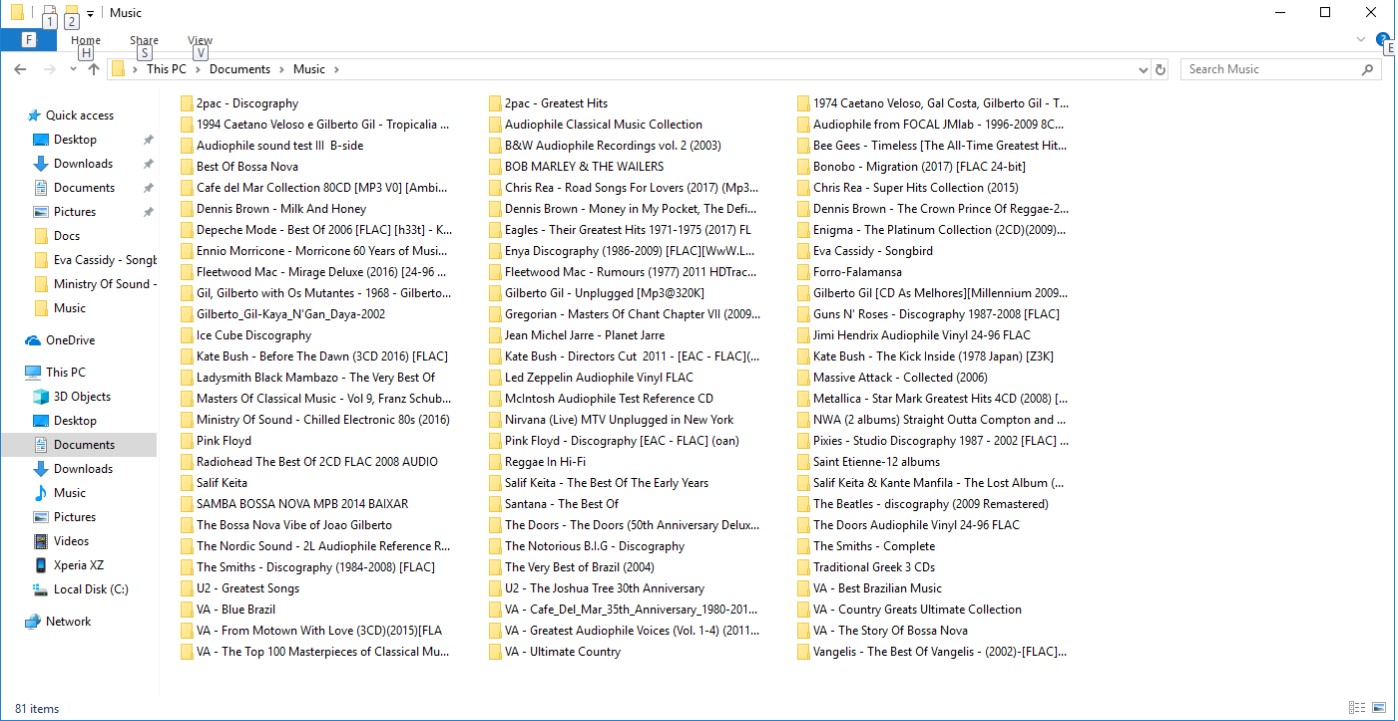This screenshot has width=1398, height=721.
Task: Select Documents in the address breadcrumb
Action: click(x=240, y=69)
